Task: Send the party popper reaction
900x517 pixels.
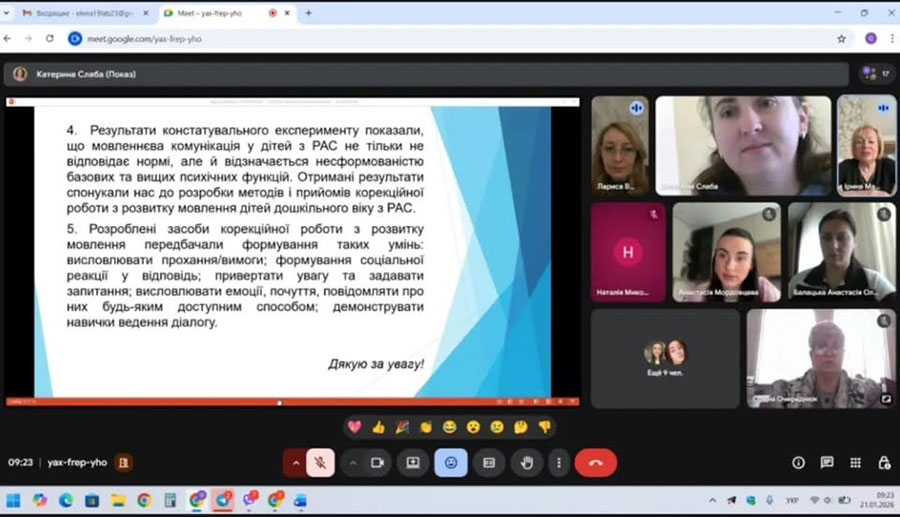Action: coord(402,427)
